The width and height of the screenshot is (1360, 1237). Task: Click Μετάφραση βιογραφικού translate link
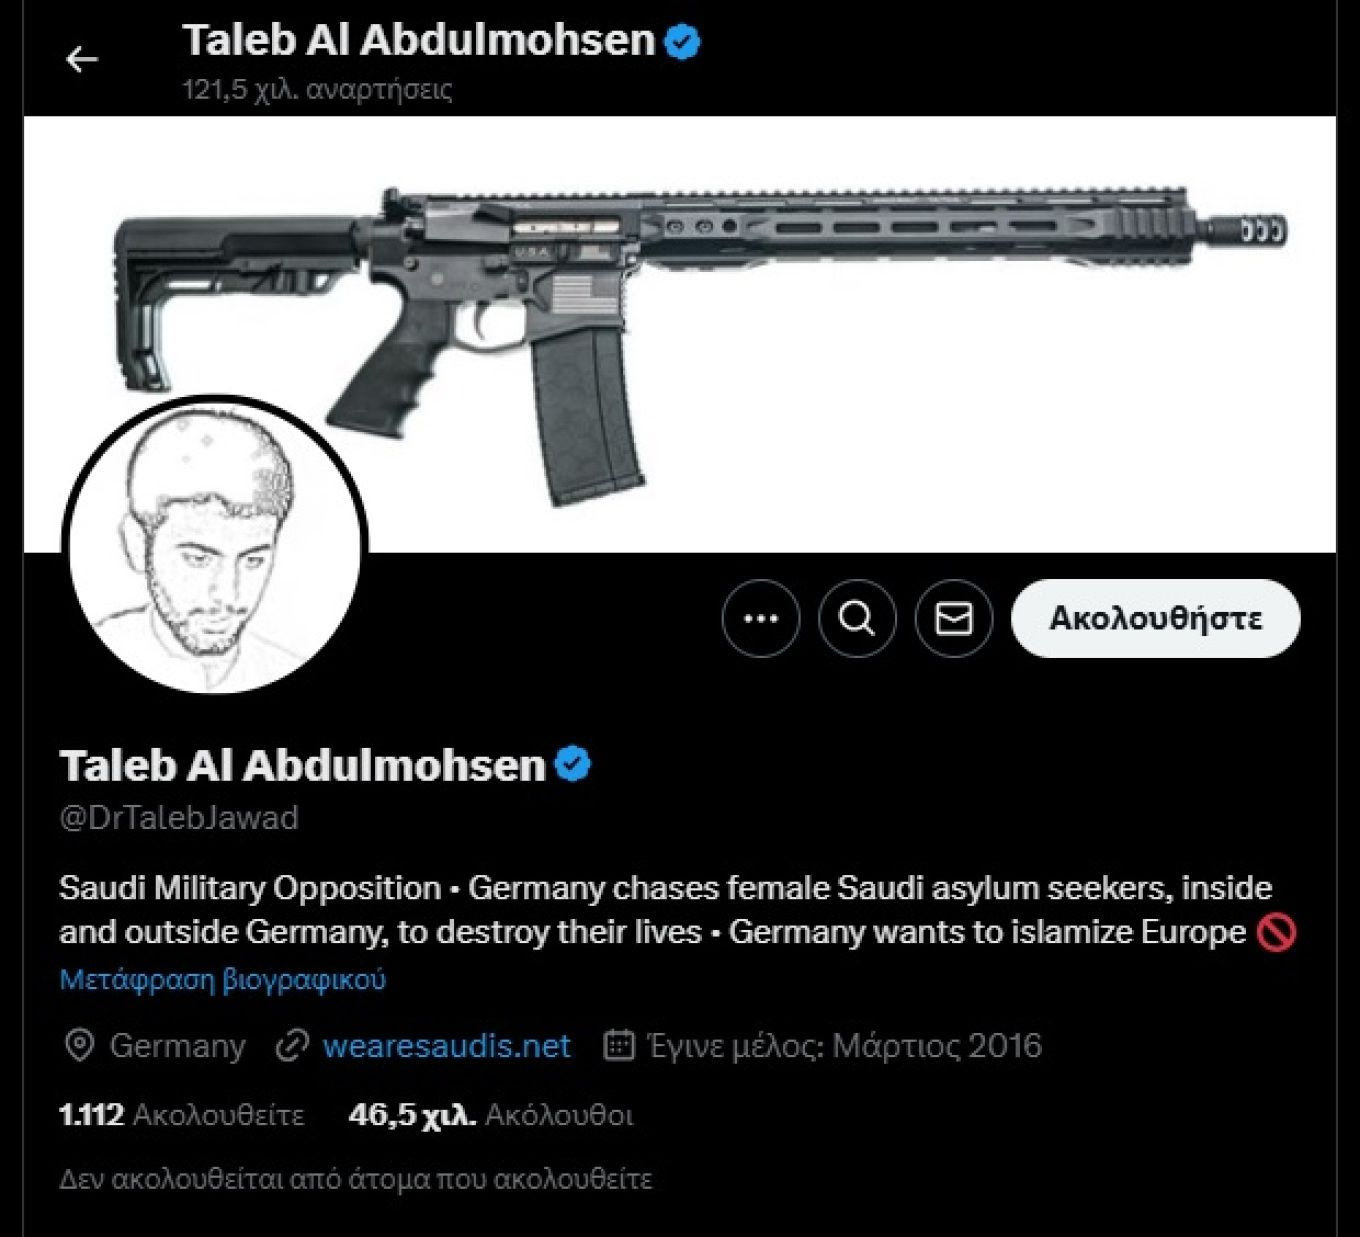[x=222, y=979]
